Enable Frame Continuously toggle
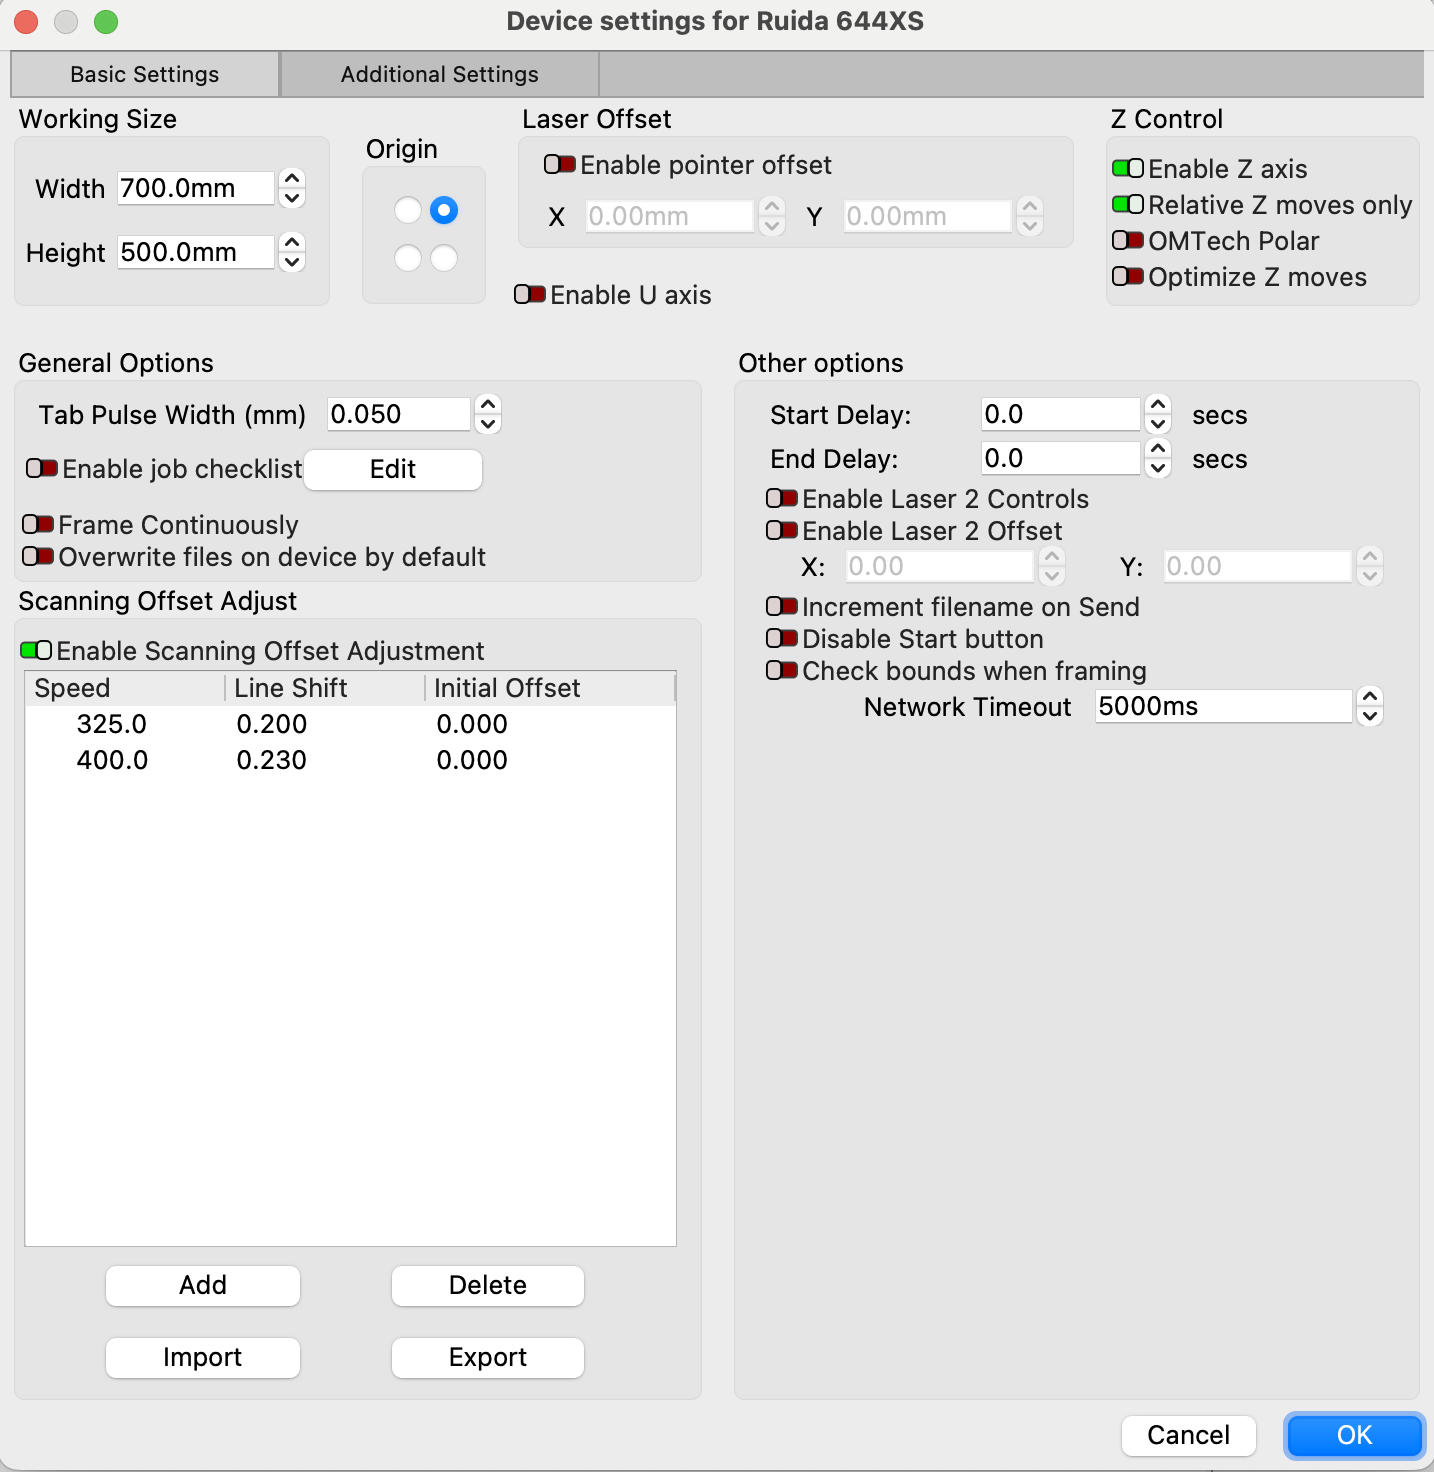Viewport: 1434px width, 1472px height. [x=38, y=524]
